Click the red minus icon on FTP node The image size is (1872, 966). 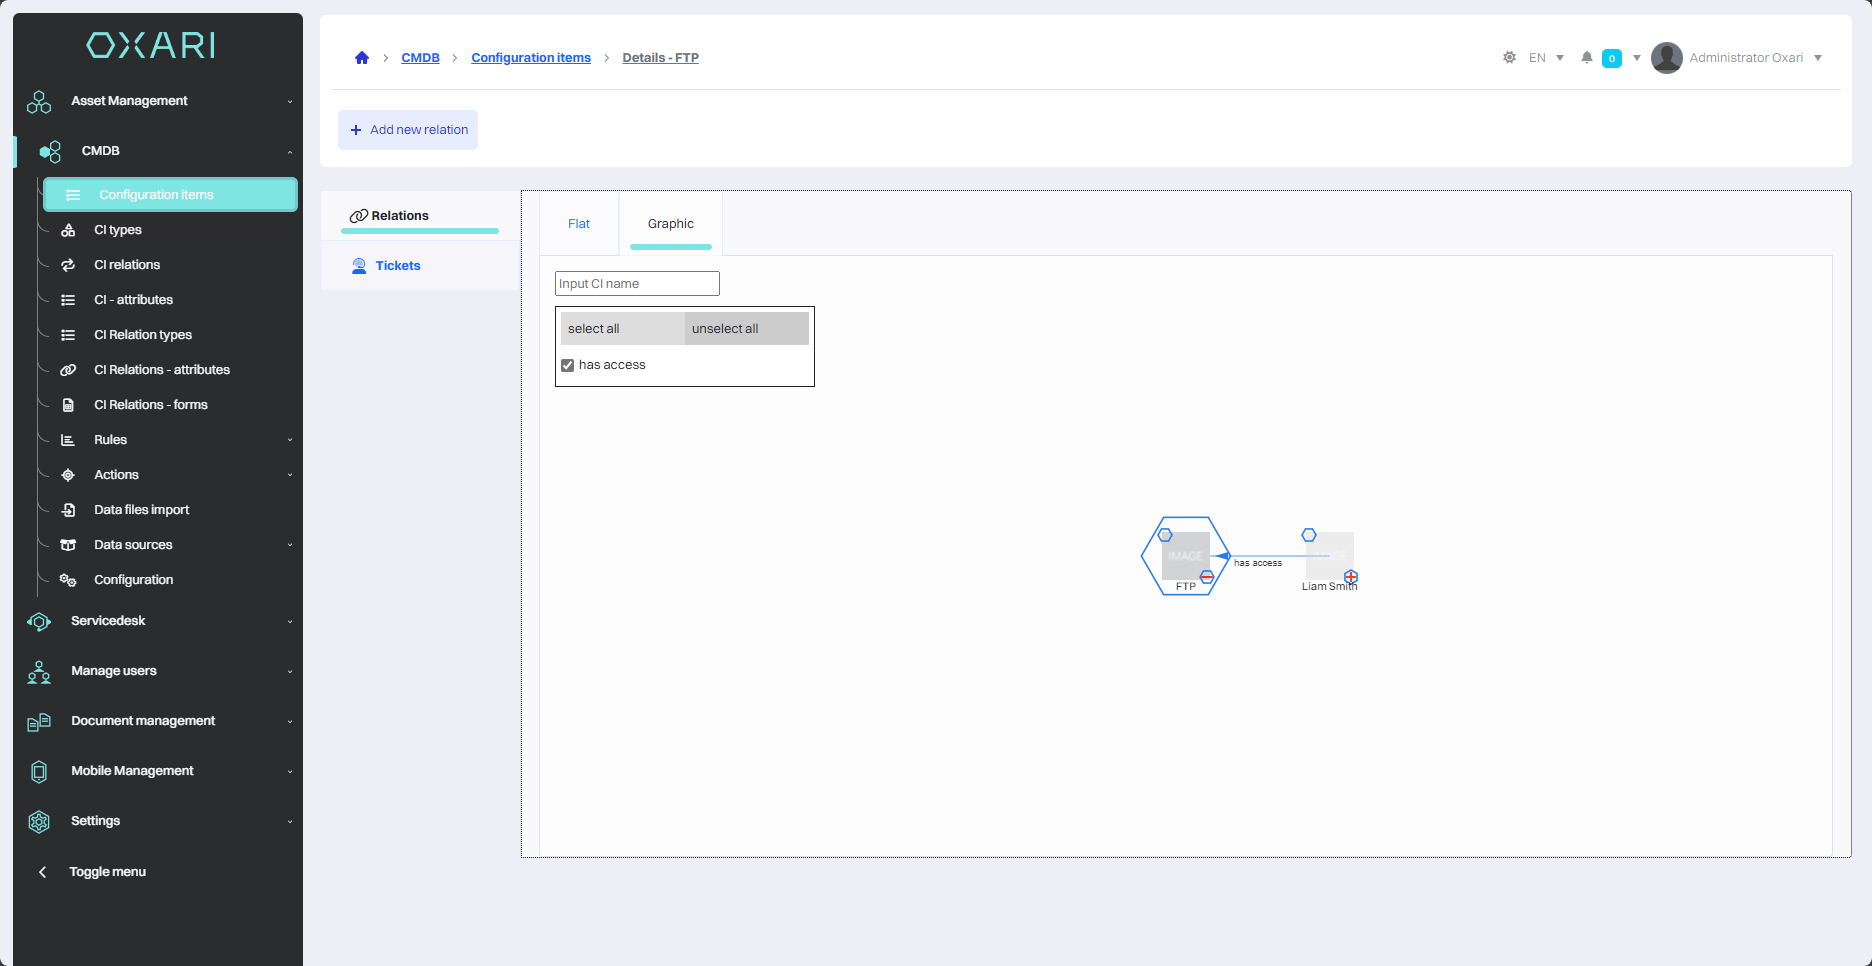[1207, 577]
